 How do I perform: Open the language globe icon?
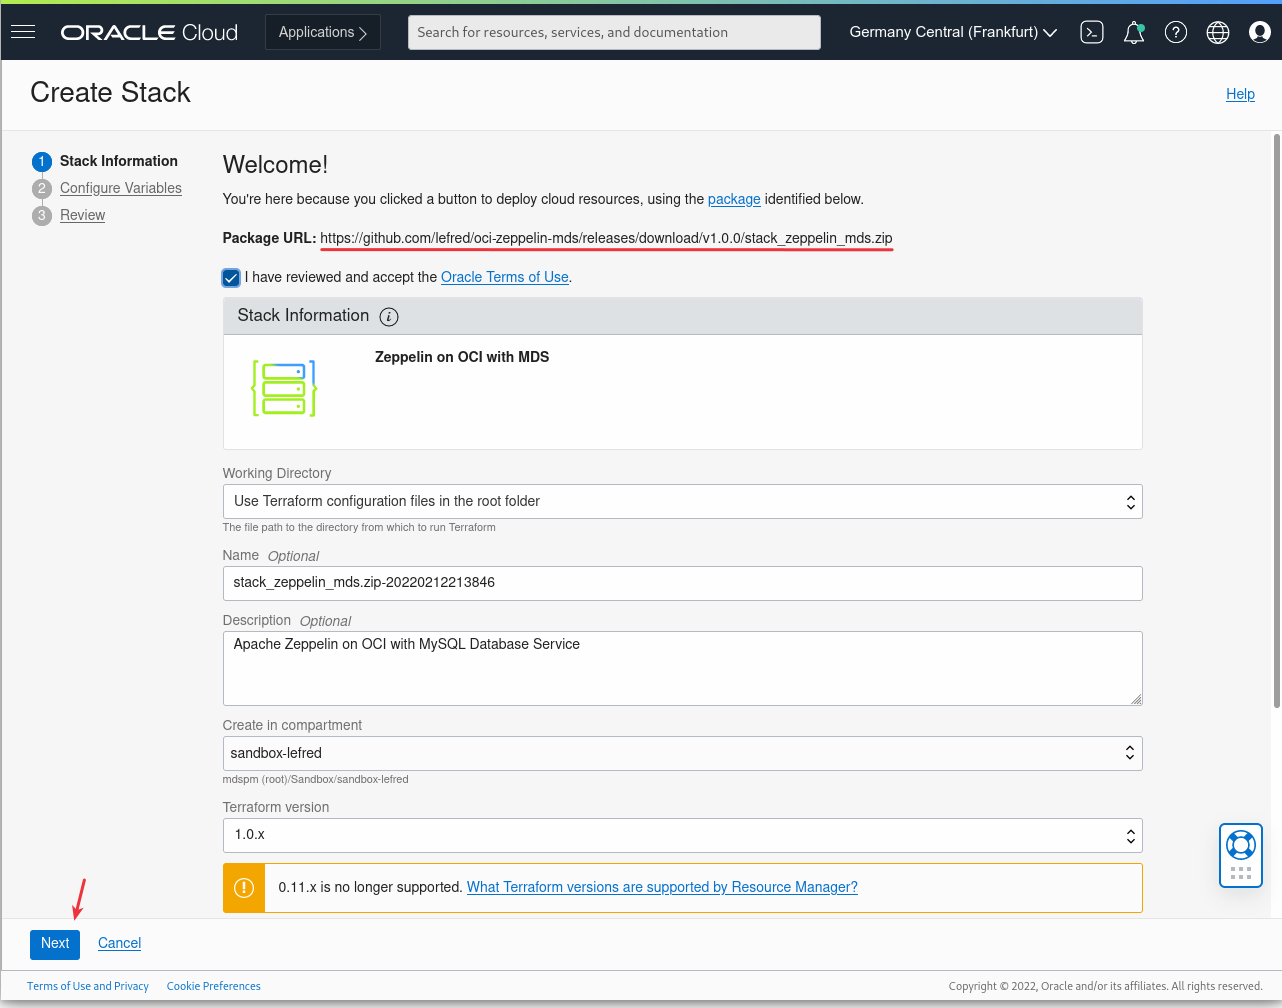coord(1218,32)
